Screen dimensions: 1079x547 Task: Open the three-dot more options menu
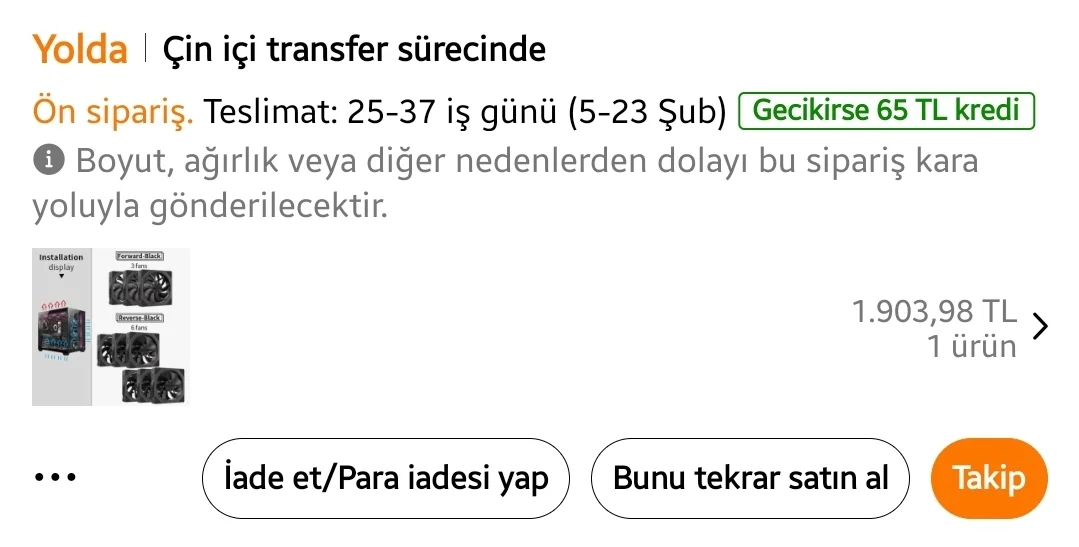pyautogui.click(x=55, y=477)
